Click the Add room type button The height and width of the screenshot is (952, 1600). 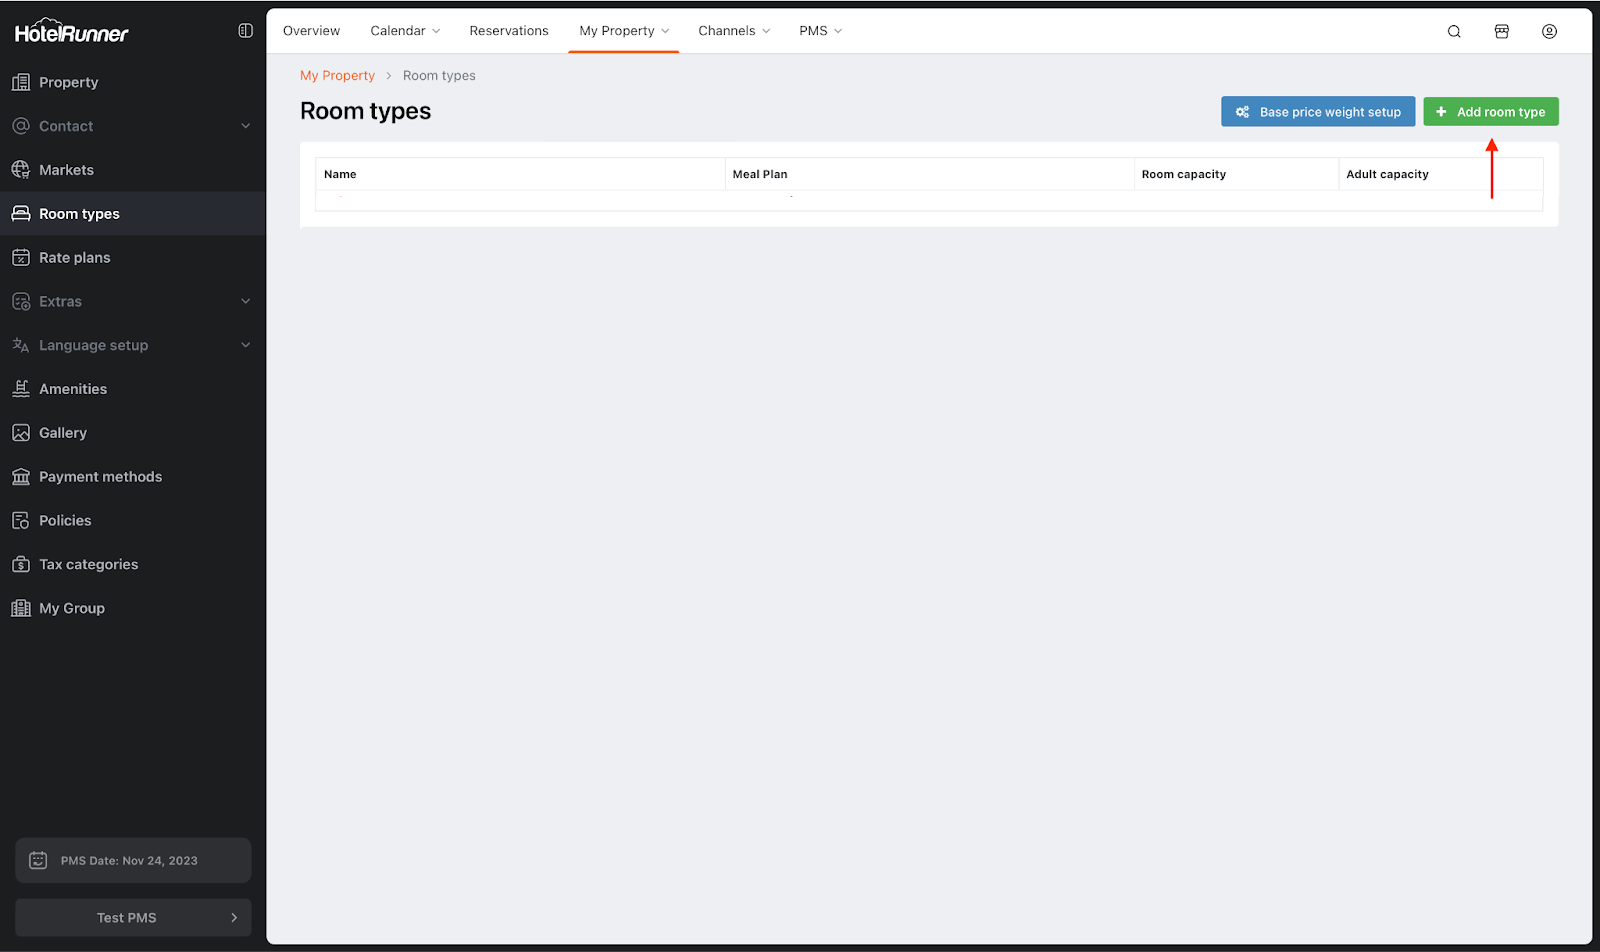coord(1490,112)
